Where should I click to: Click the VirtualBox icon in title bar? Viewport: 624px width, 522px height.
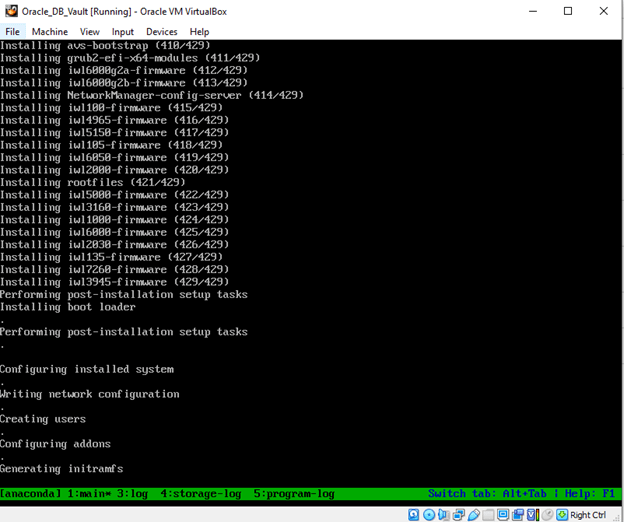[x=12, y=11]
